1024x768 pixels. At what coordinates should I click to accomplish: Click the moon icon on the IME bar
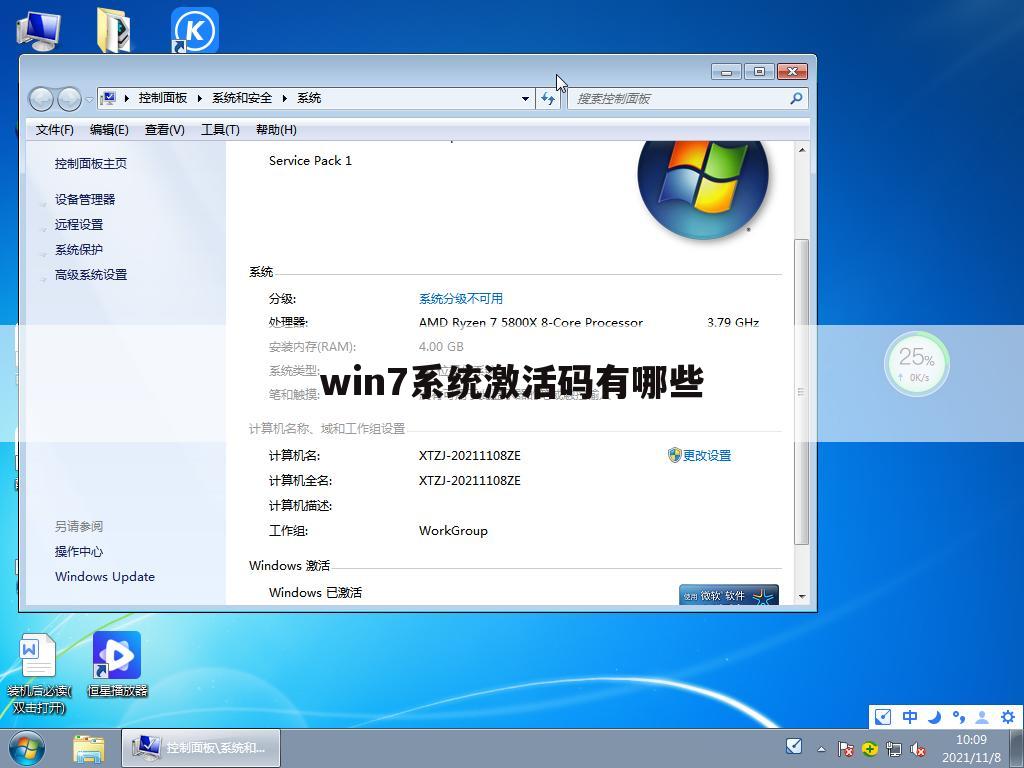coord(935,717)
